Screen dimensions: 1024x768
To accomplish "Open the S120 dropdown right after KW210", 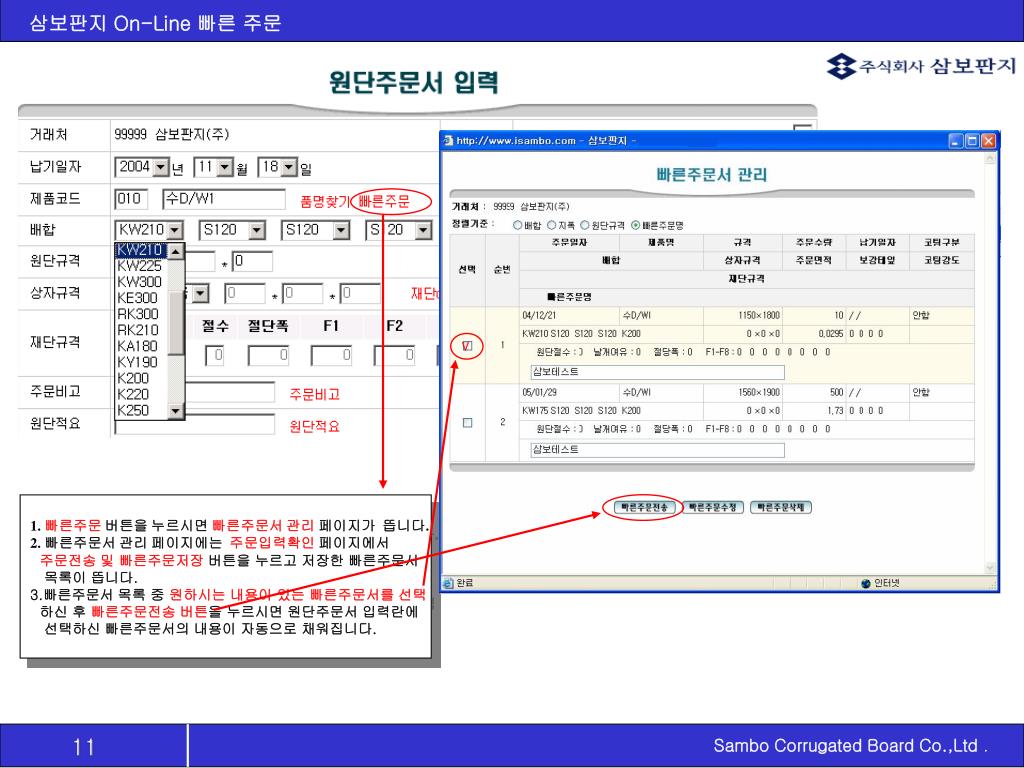I will pyautogui.click(x=257, y=230).
